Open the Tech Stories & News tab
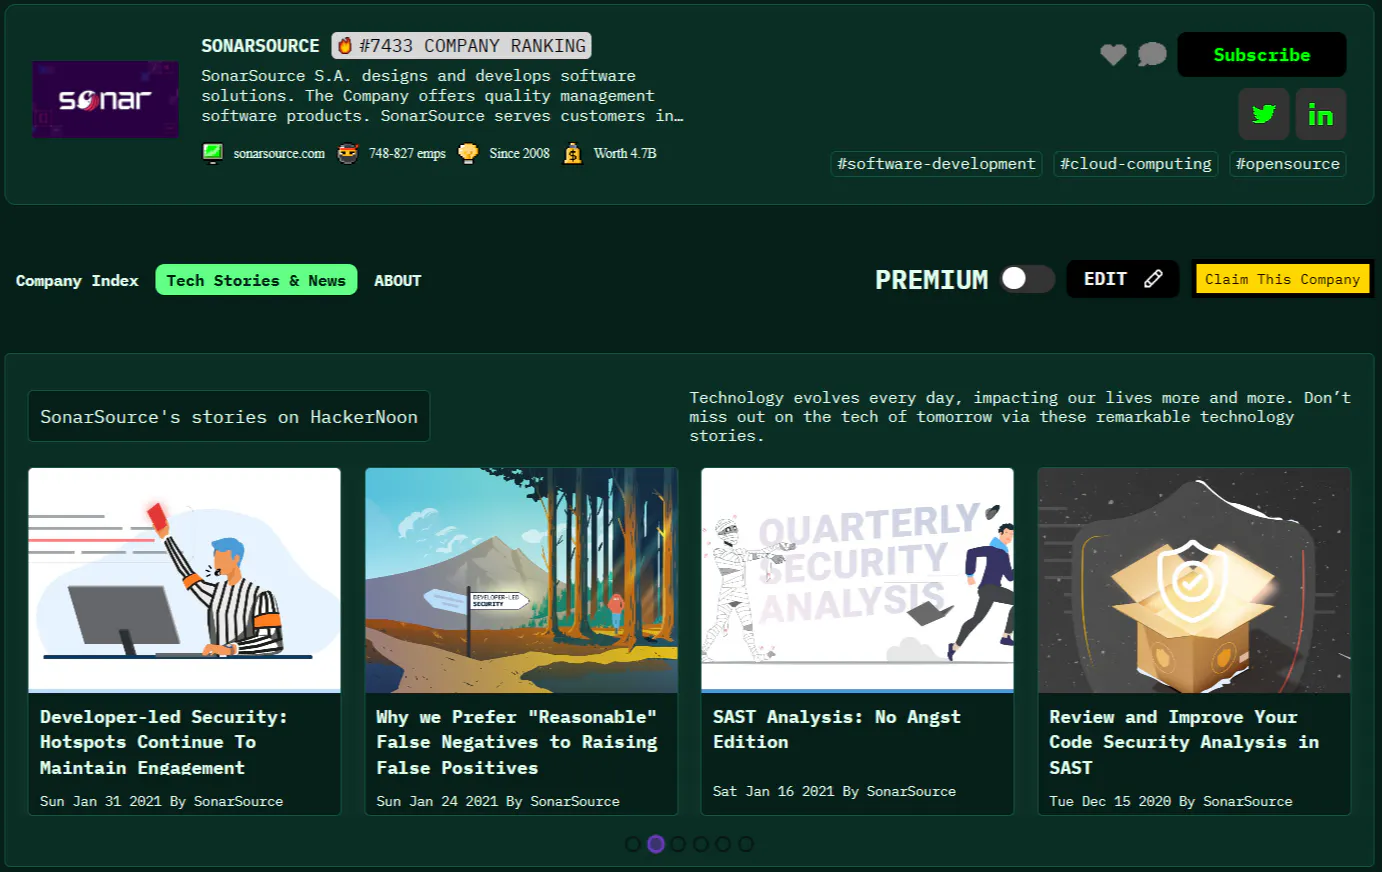The height and width of the screenshot is (872, 1383). [256, 280]
